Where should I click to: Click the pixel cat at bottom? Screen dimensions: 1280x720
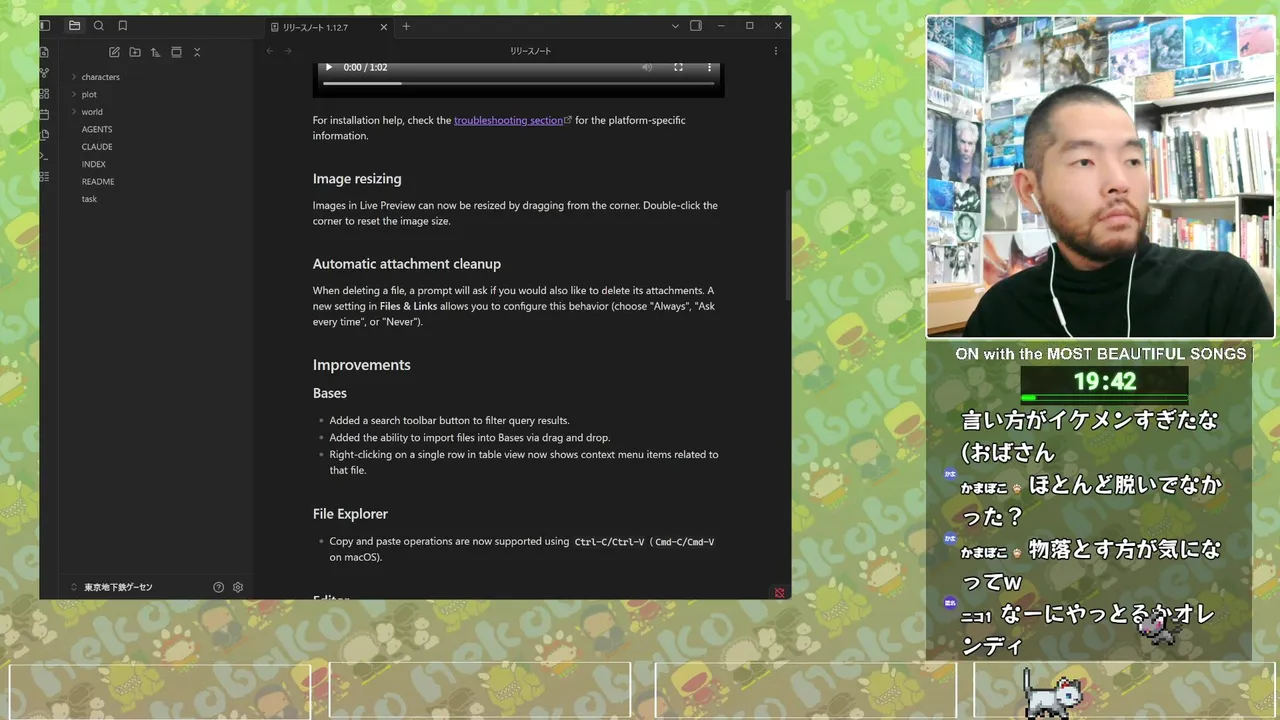coord(1051,694)
